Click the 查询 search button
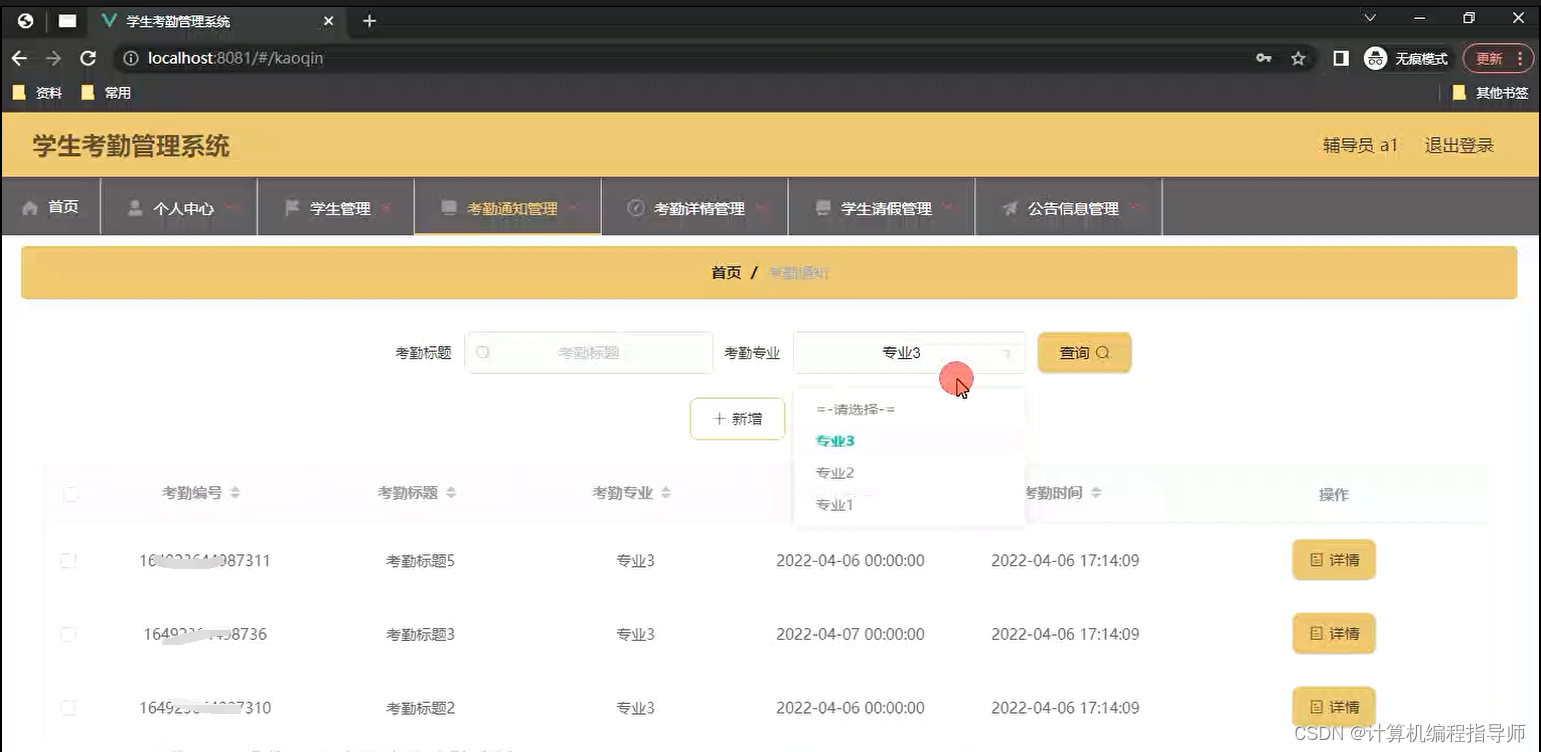 tap(1084, 352)
